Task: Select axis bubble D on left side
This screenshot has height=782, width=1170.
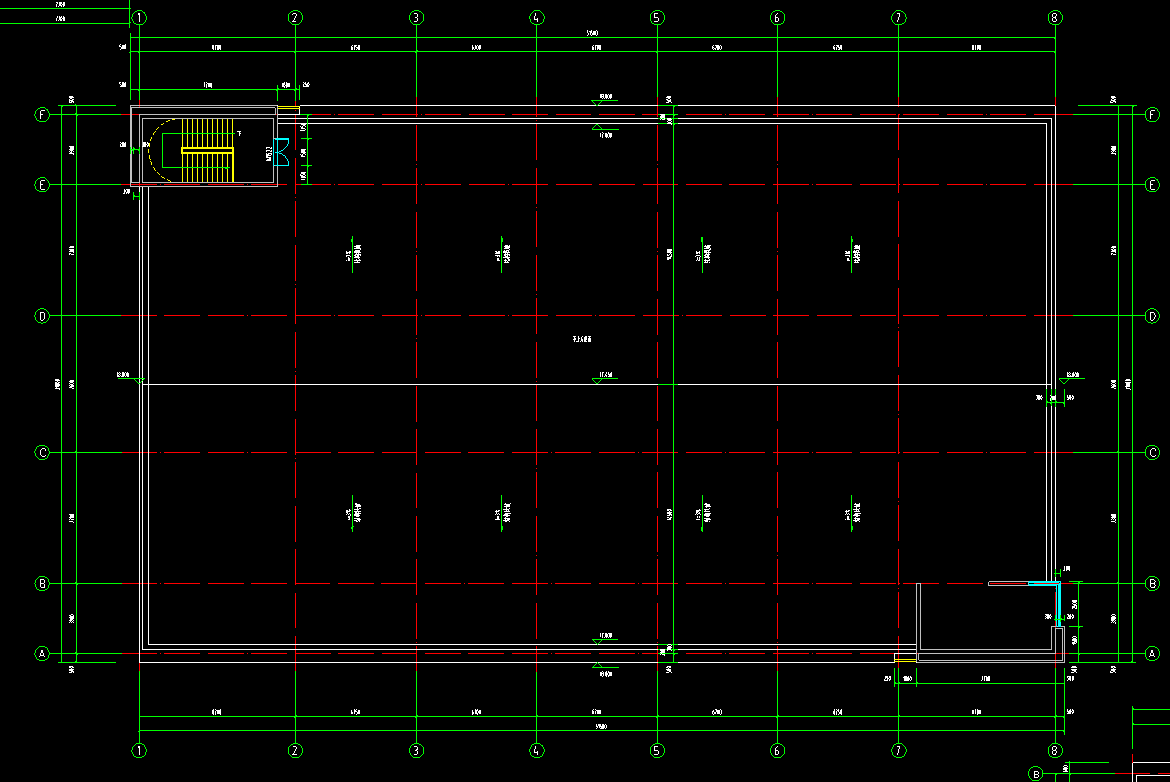Action: pos(42,316)
